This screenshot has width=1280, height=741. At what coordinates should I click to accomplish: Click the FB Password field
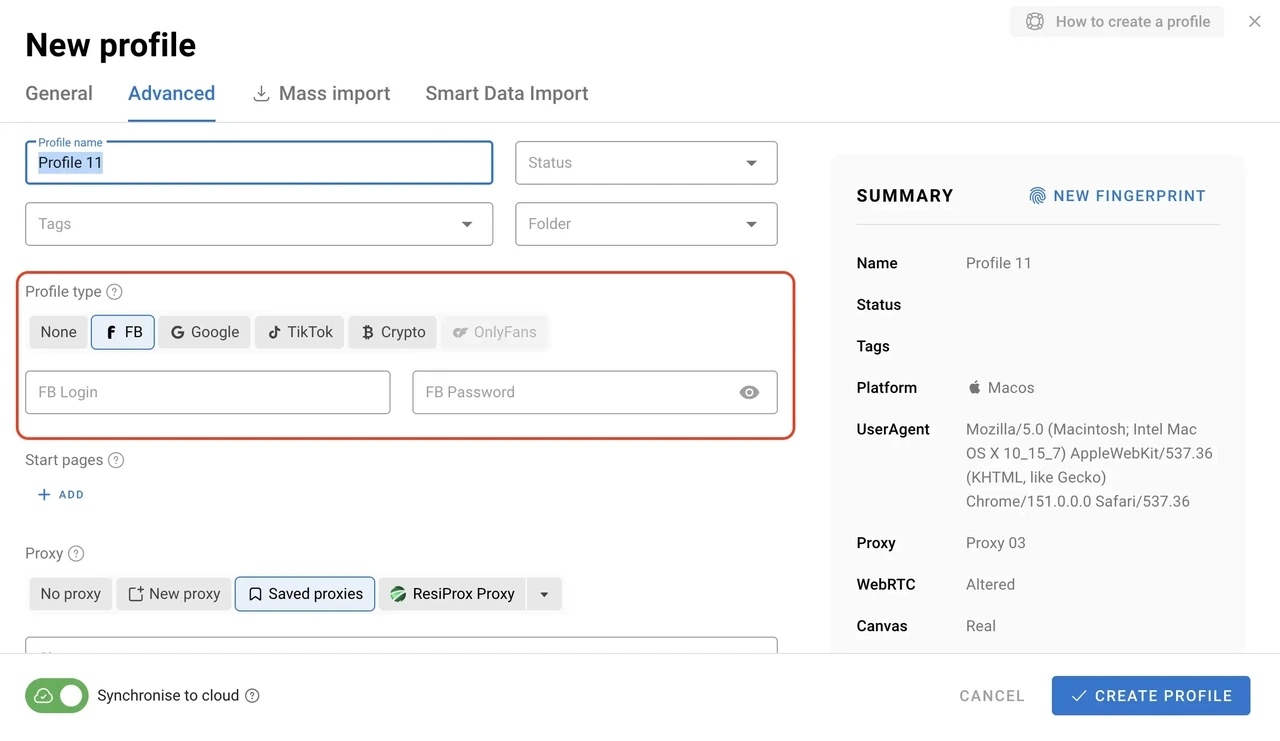tap(595, 392)
